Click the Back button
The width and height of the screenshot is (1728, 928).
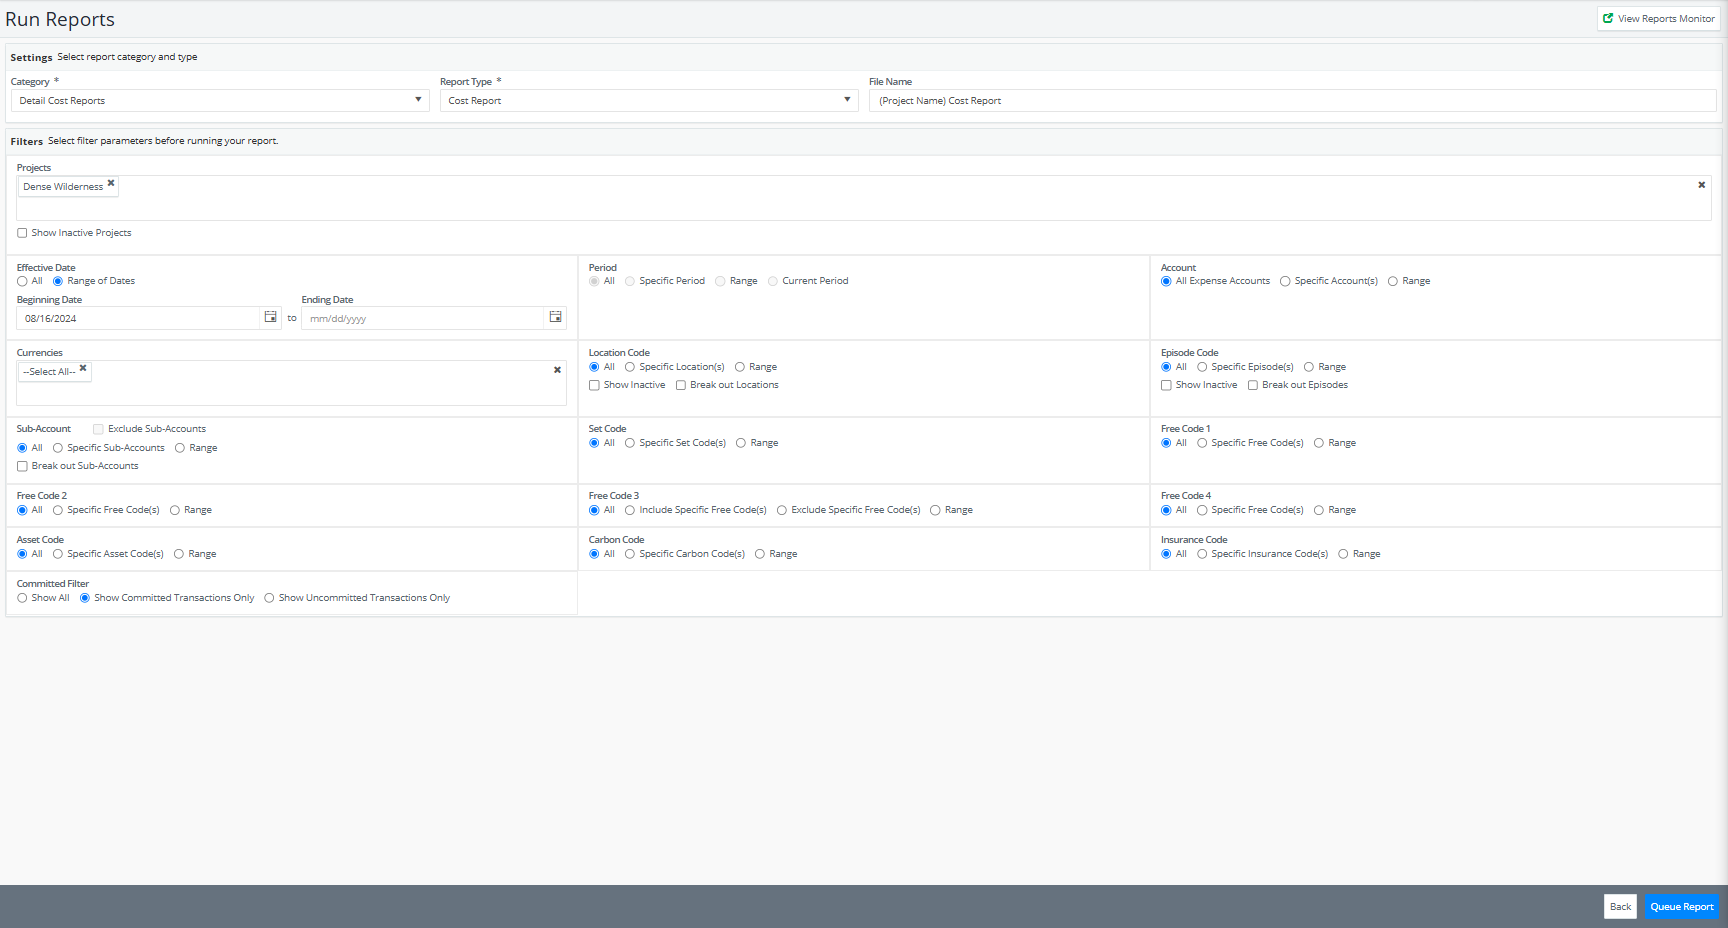pyautogui.click(x=1620, y=906)
